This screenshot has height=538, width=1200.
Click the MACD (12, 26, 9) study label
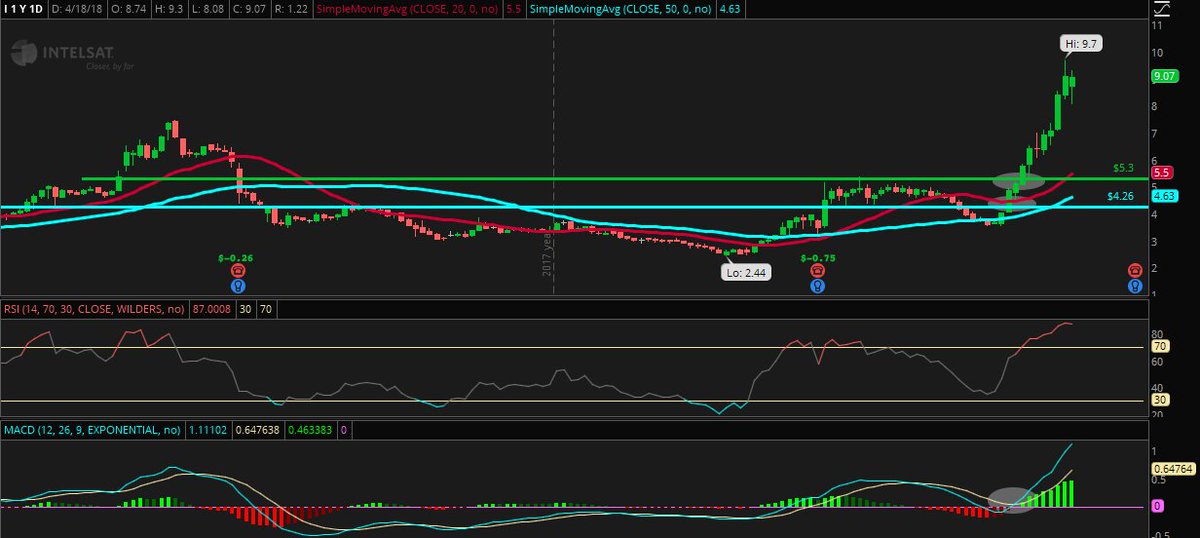(92, 430)
